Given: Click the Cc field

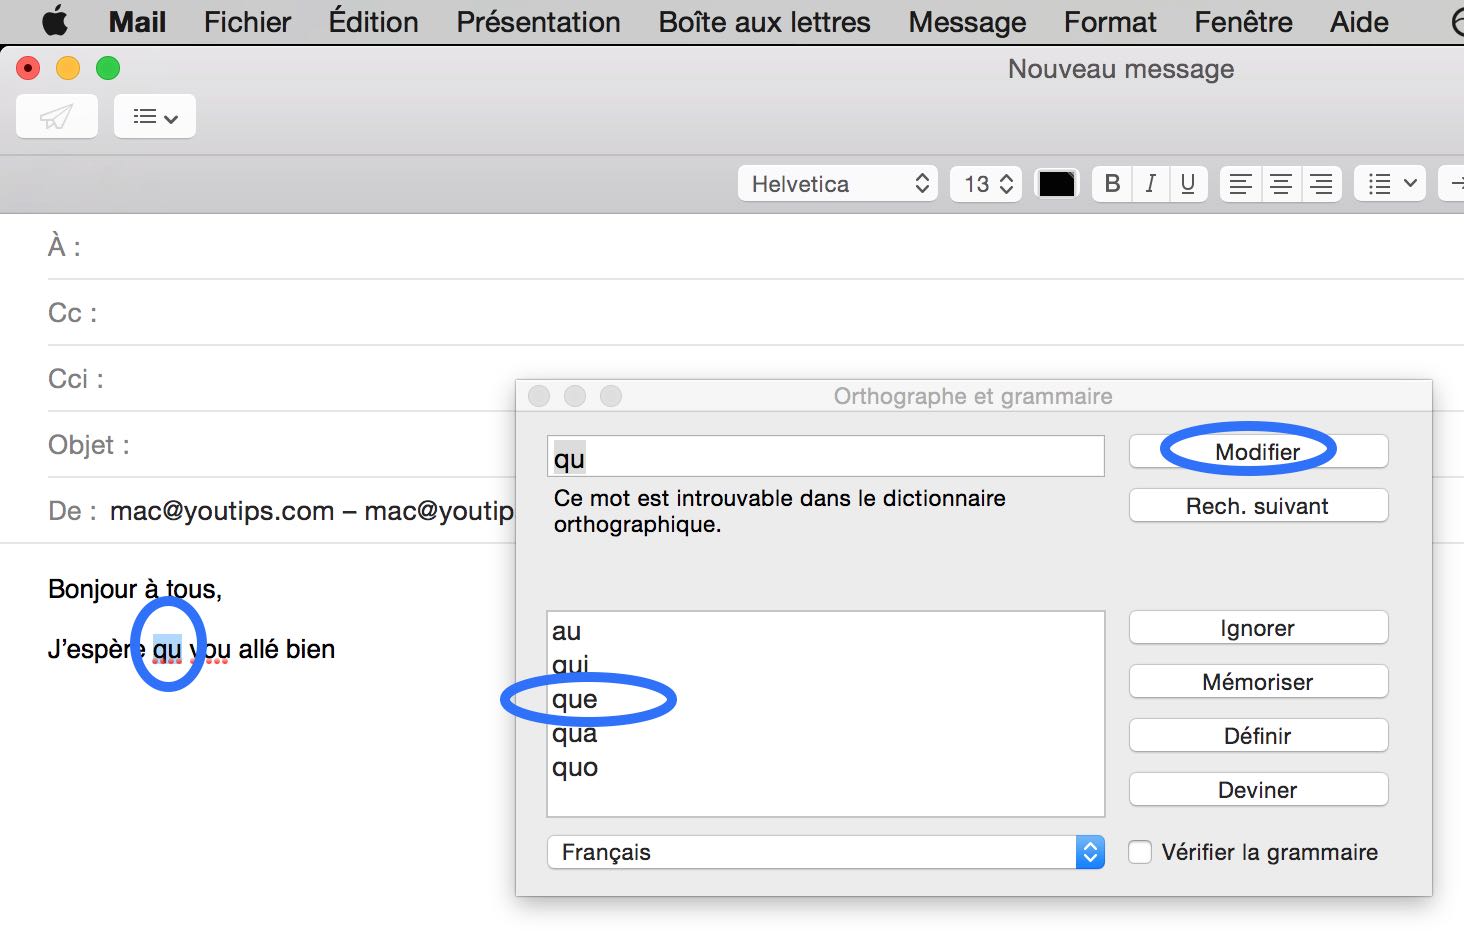Looking at the screenshot, I should (756, 312).
